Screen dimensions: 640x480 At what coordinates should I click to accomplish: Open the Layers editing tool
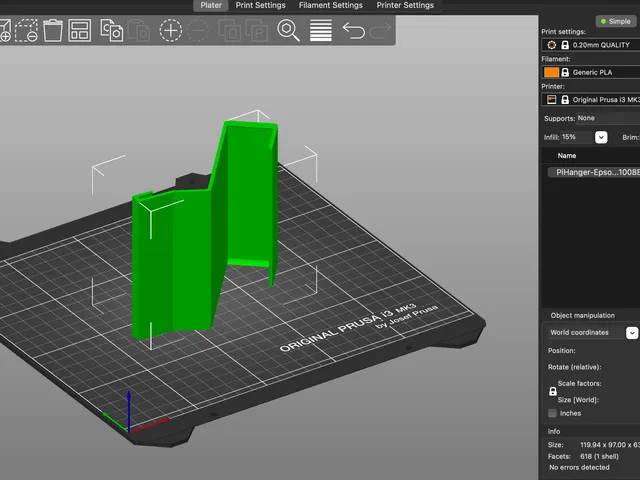[321, 30]
